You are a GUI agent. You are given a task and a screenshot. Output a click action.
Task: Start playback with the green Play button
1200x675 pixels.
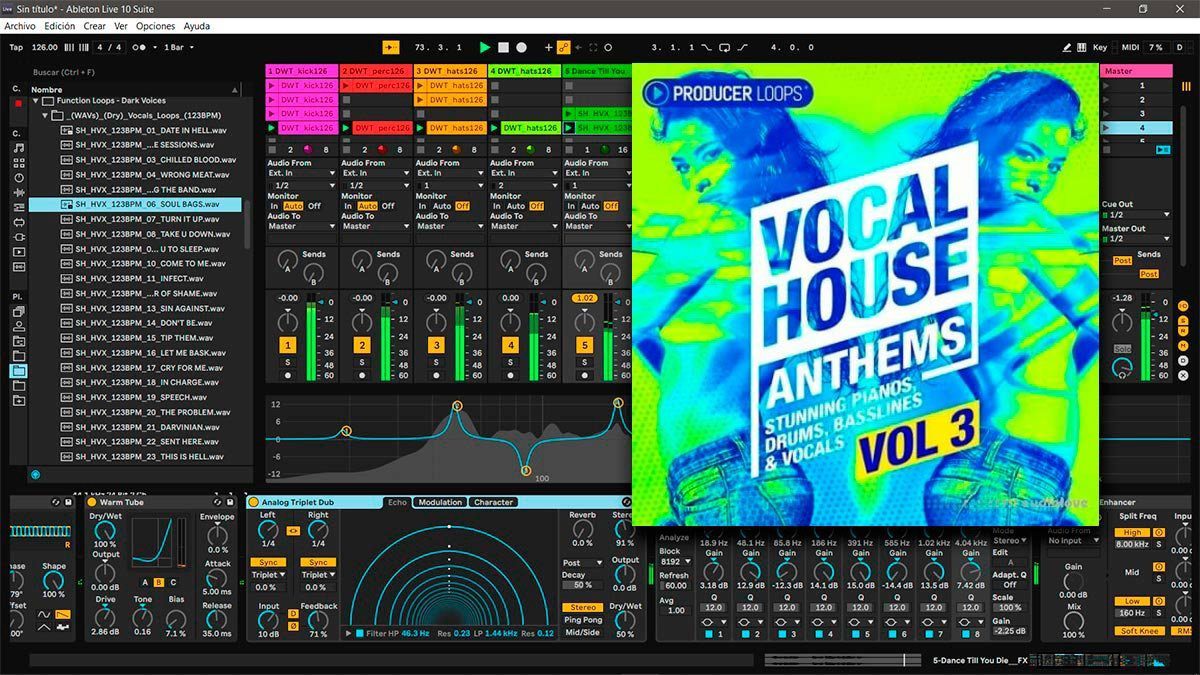pyautogui.click(x=485, y=47)
